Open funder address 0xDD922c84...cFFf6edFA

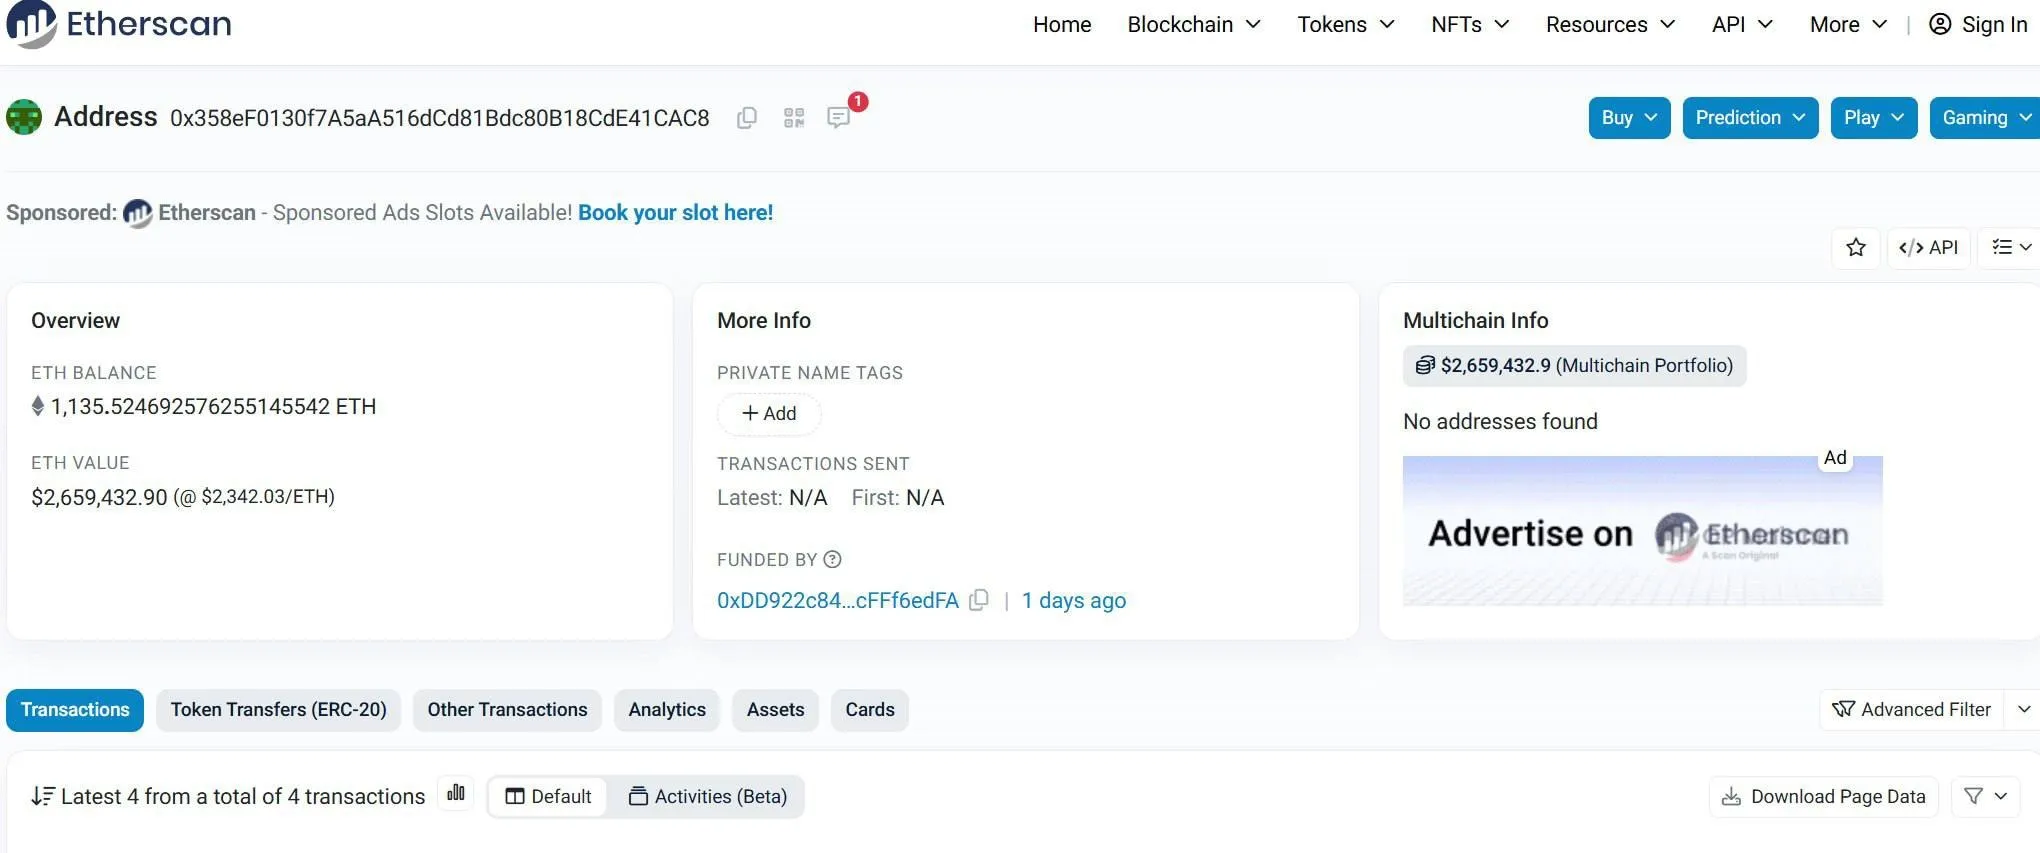coord(838,600)
